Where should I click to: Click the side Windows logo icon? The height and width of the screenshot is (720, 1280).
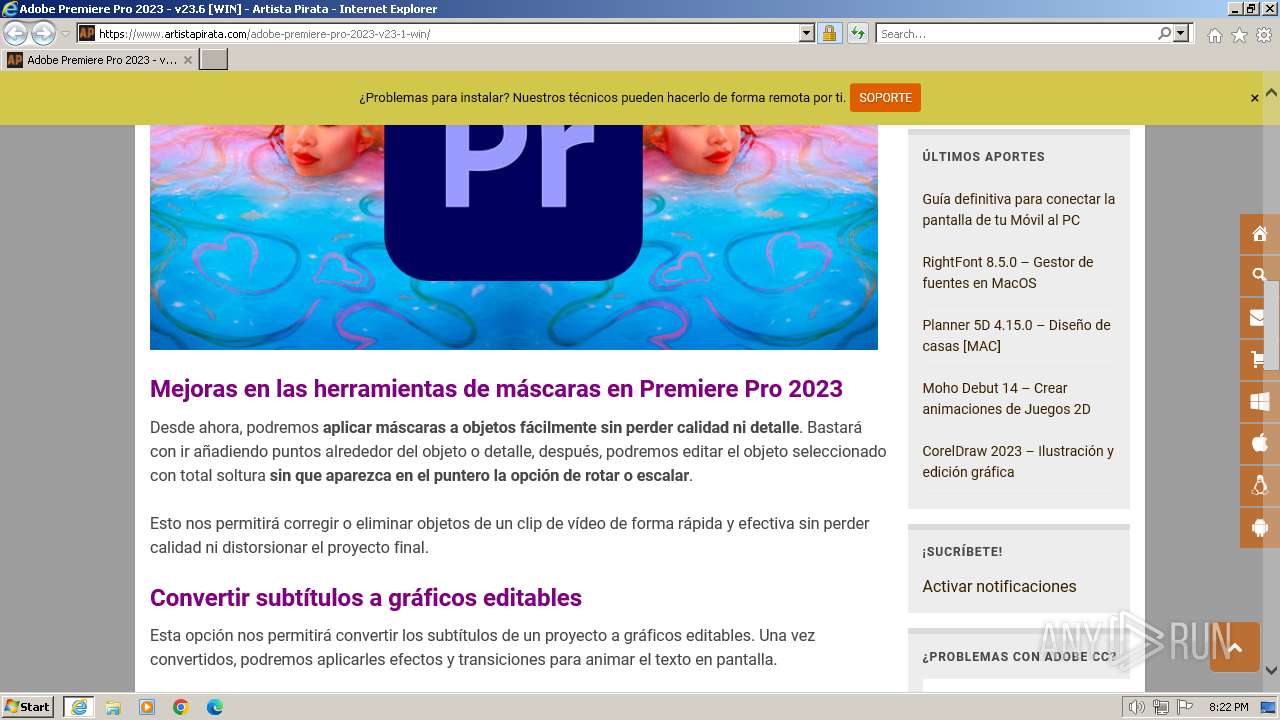pyautogui.click(x=1259, y=402)
